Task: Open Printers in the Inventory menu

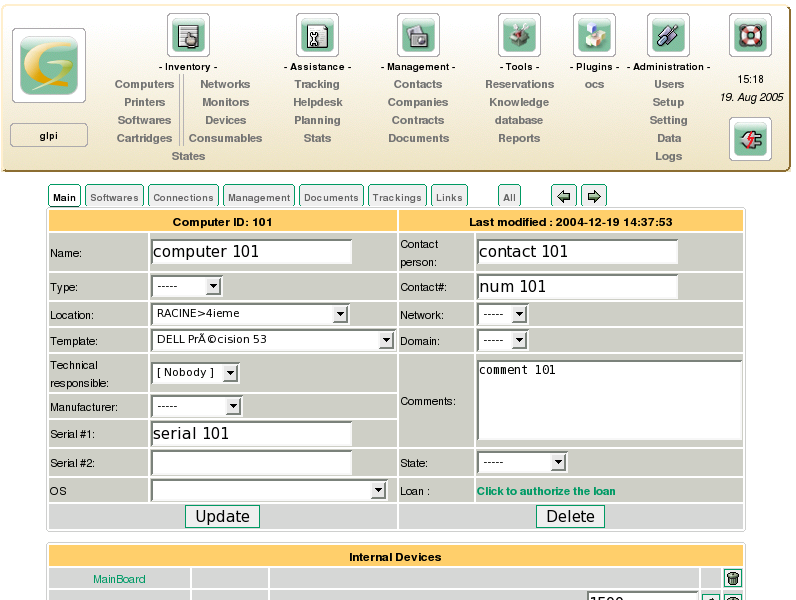Action: (144, 102)
